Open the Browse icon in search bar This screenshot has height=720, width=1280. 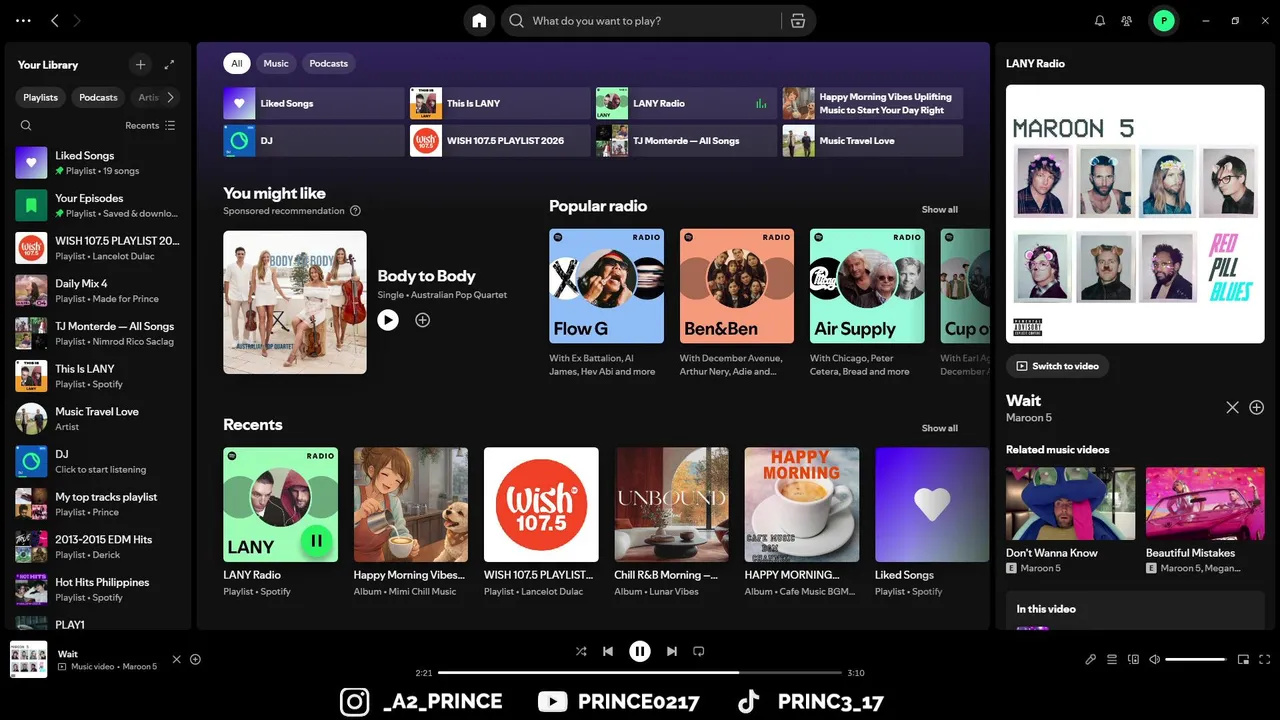[x=797, y=20]
